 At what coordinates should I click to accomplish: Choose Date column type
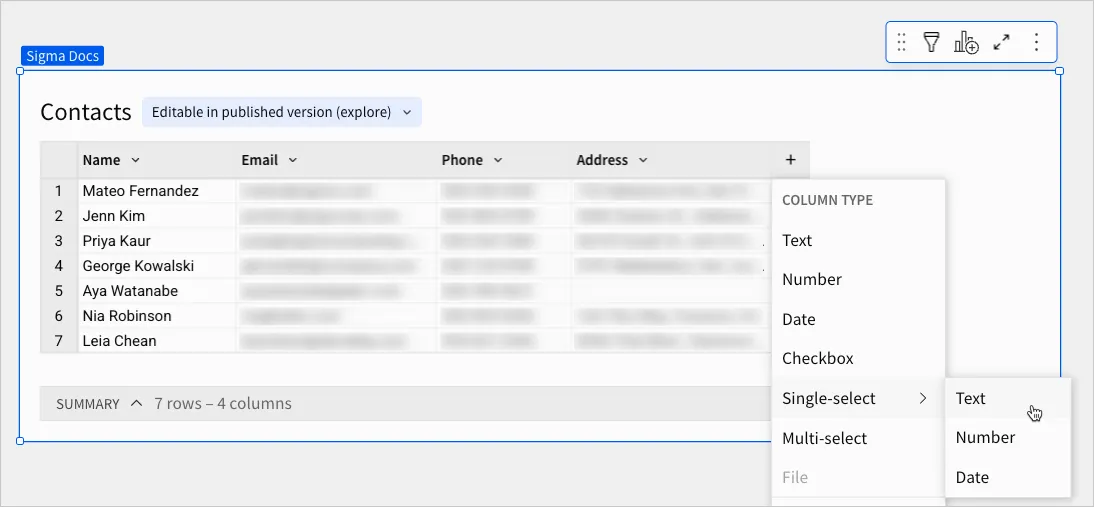pyautogui.click(x=858, y=319)
